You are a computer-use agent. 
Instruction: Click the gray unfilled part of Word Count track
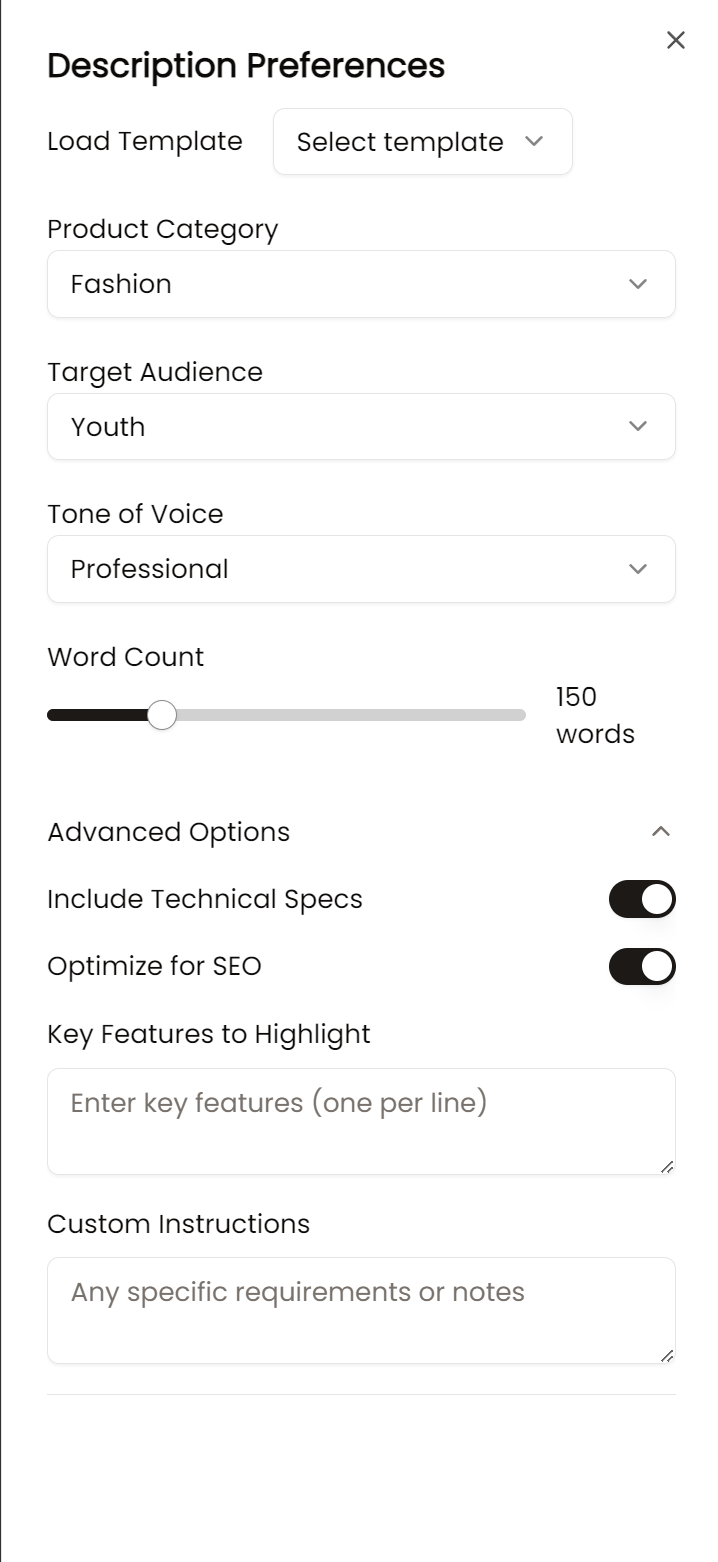pyautogui.click(x=350, y=715)
